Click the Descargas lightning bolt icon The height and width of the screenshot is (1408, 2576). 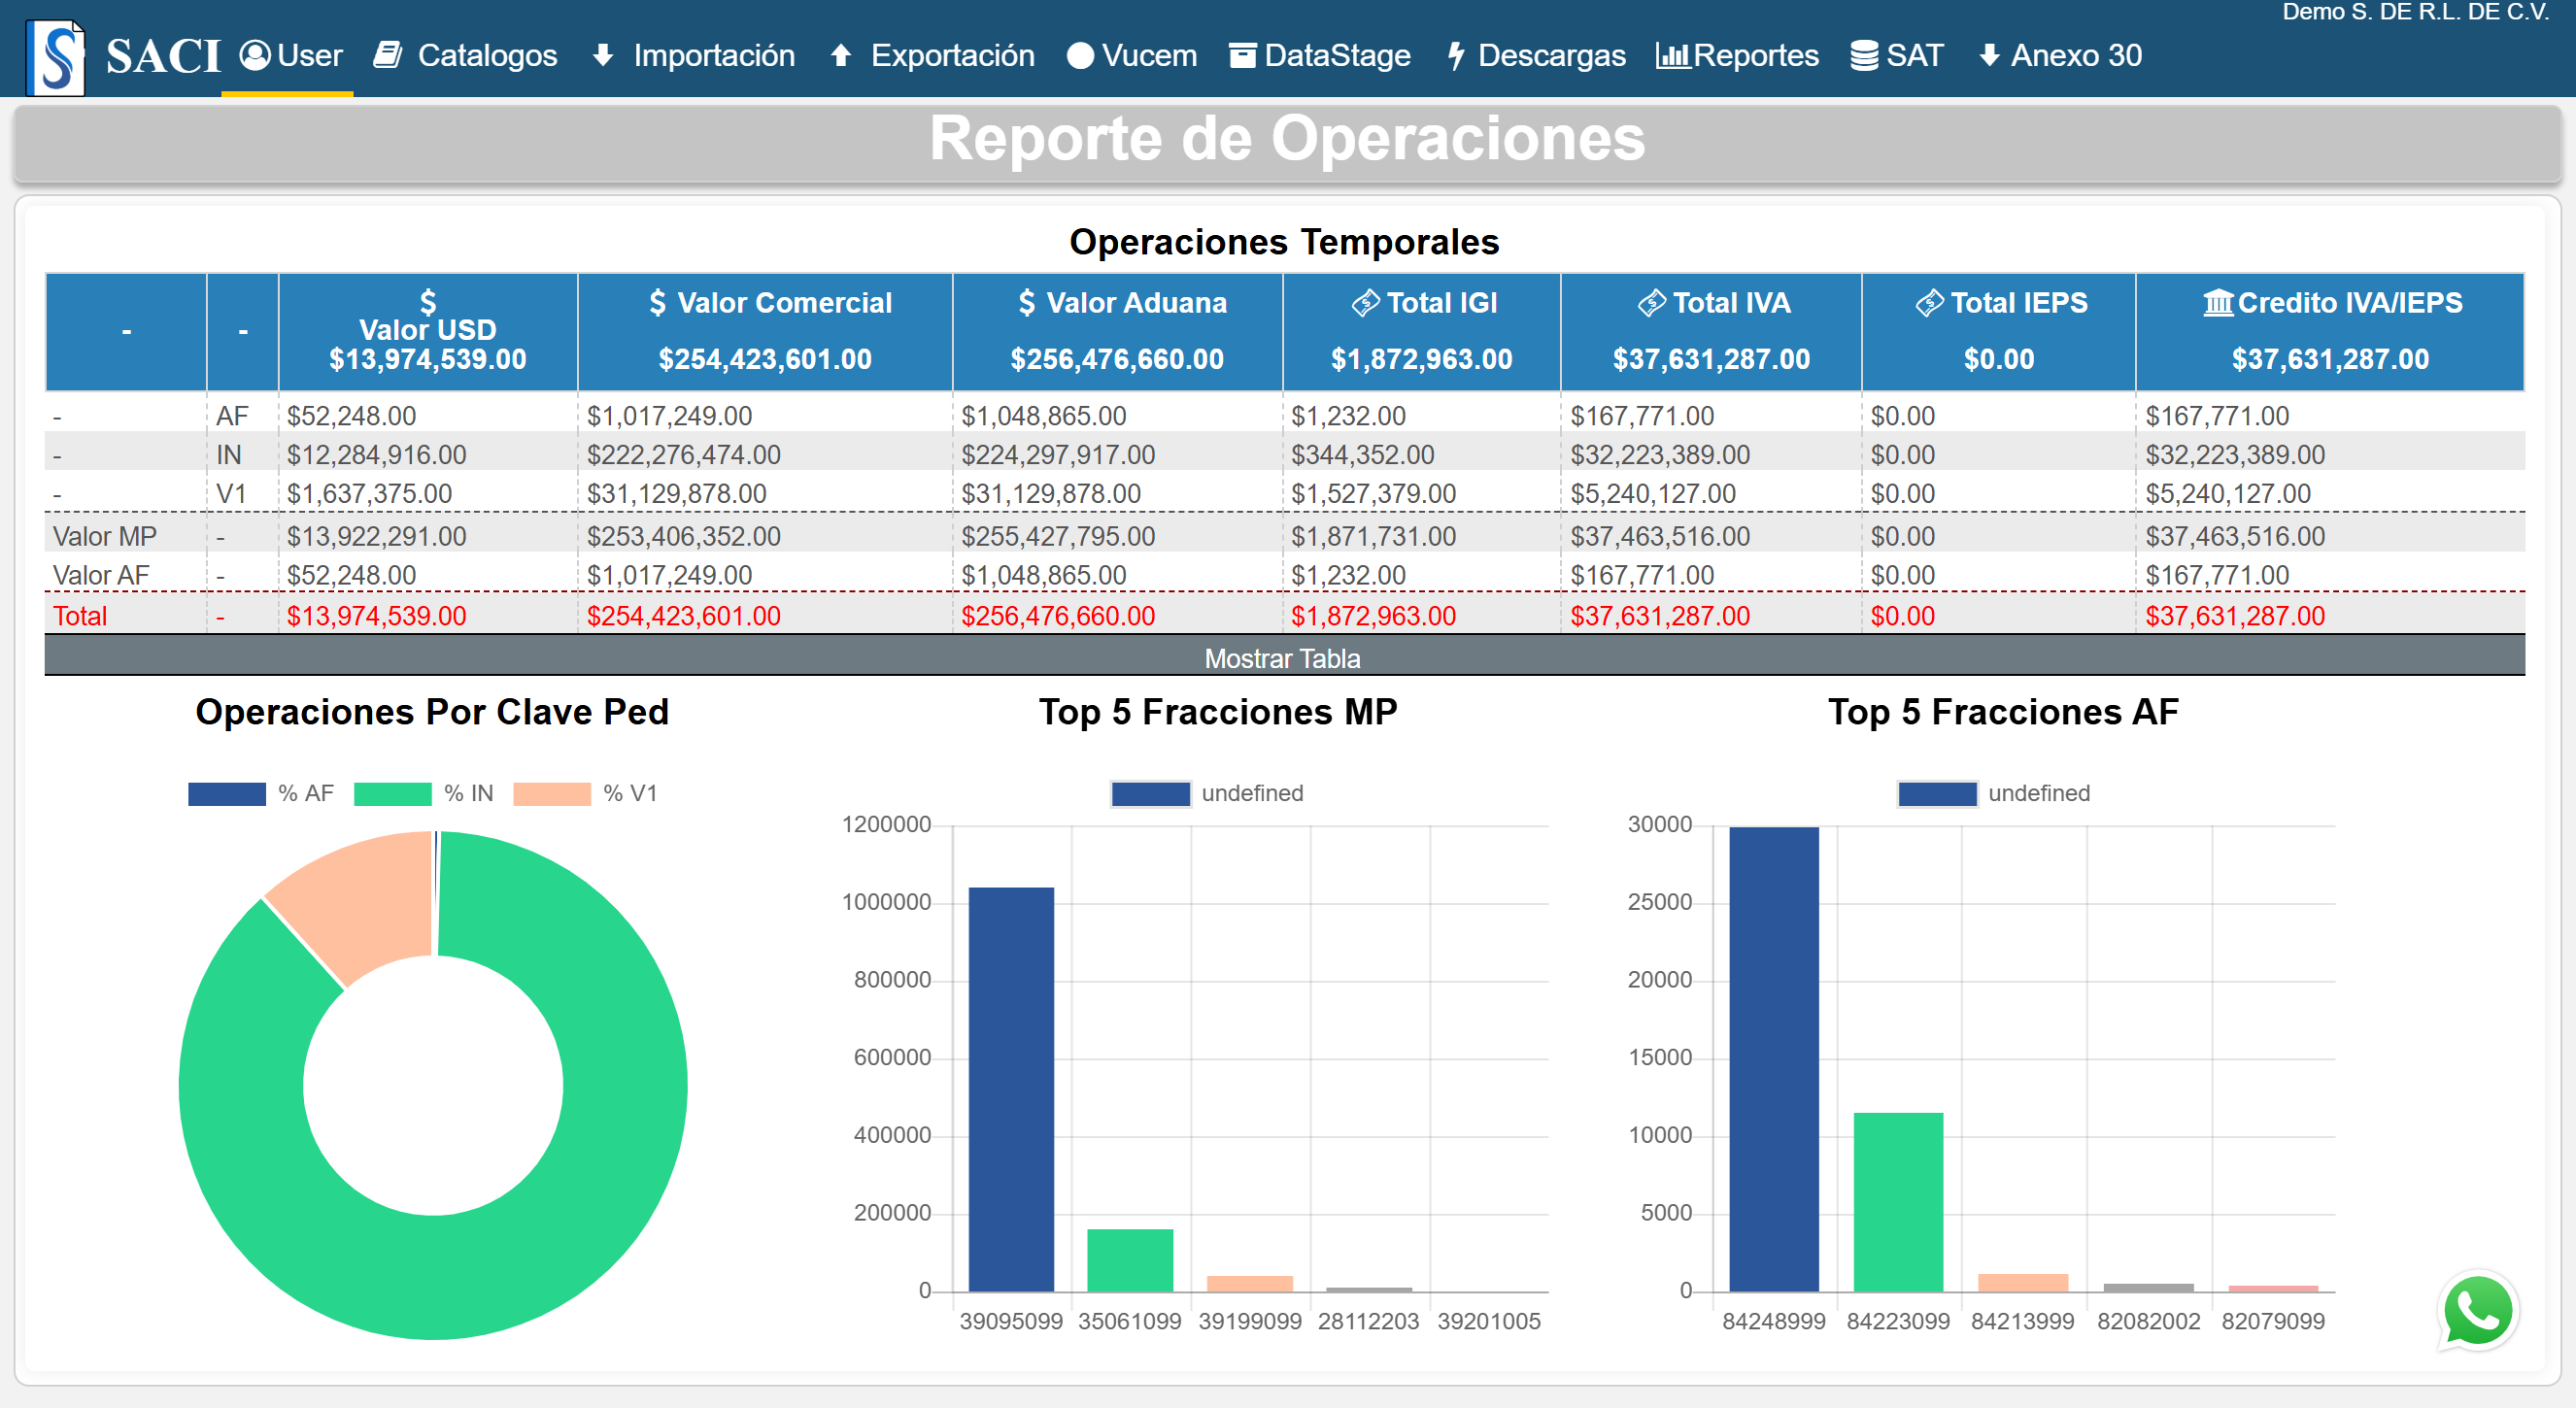pyautogui.click(x=1456, y=55)
